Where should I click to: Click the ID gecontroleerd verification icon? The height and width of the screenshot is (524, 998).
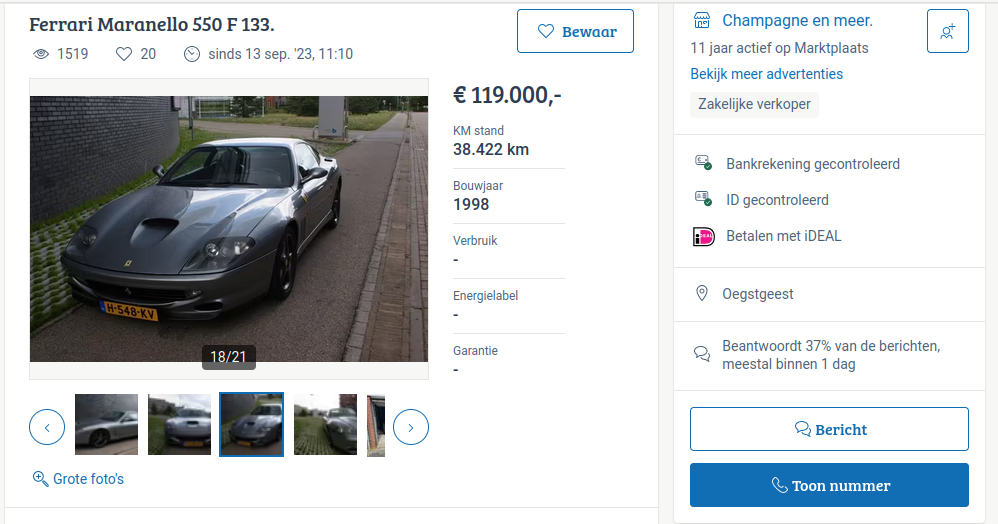tap(703, 200)
